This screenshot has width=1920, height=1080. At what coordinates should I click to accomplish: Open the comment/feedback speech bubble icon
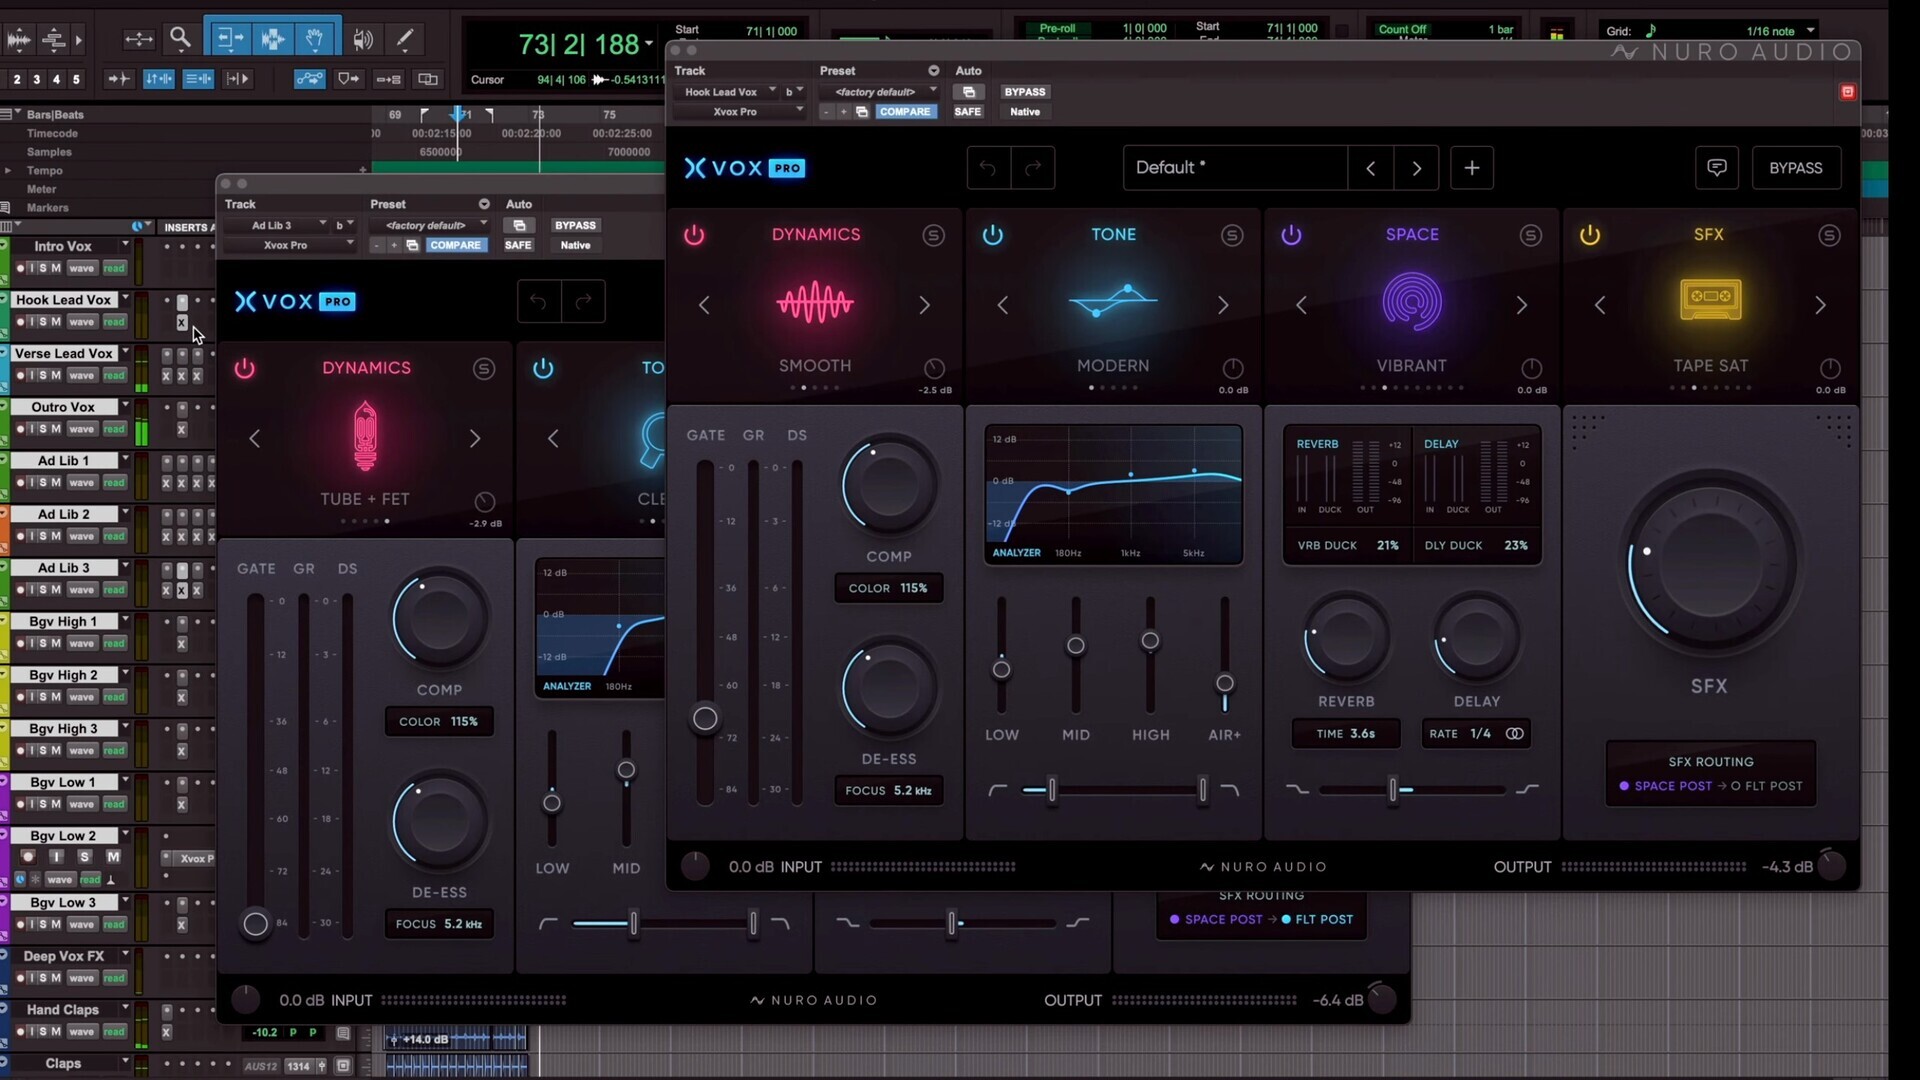click(x=1717, y=168)
